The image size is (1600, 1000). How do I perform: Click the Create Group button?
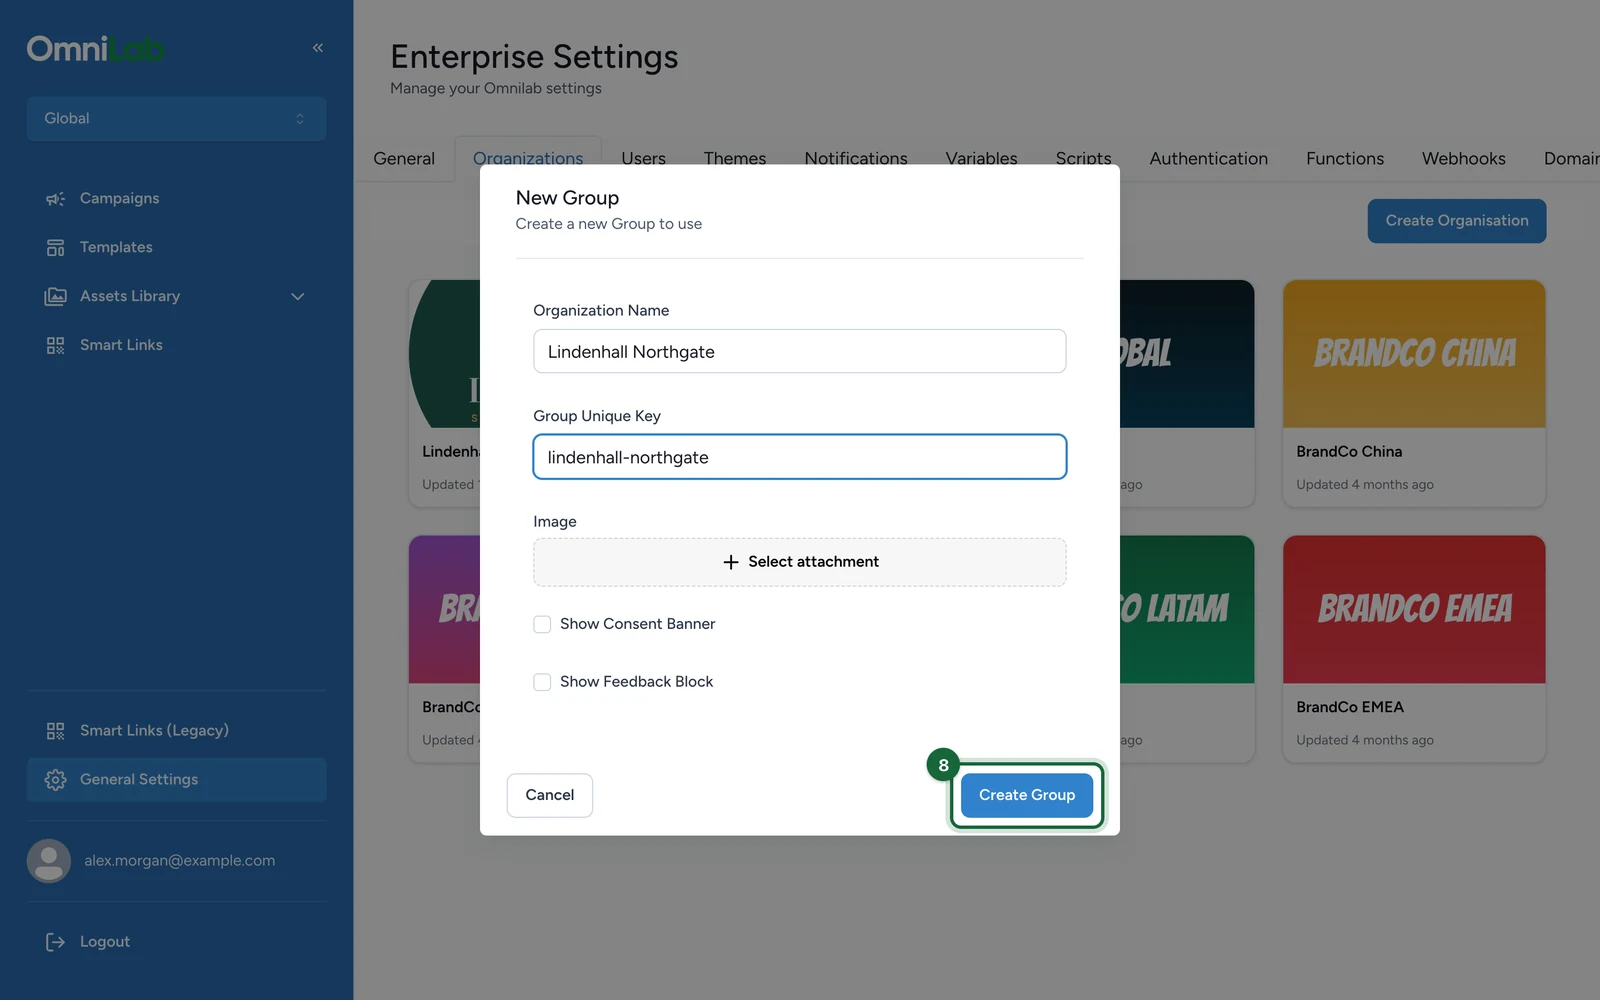click(x=1027, y=795)
